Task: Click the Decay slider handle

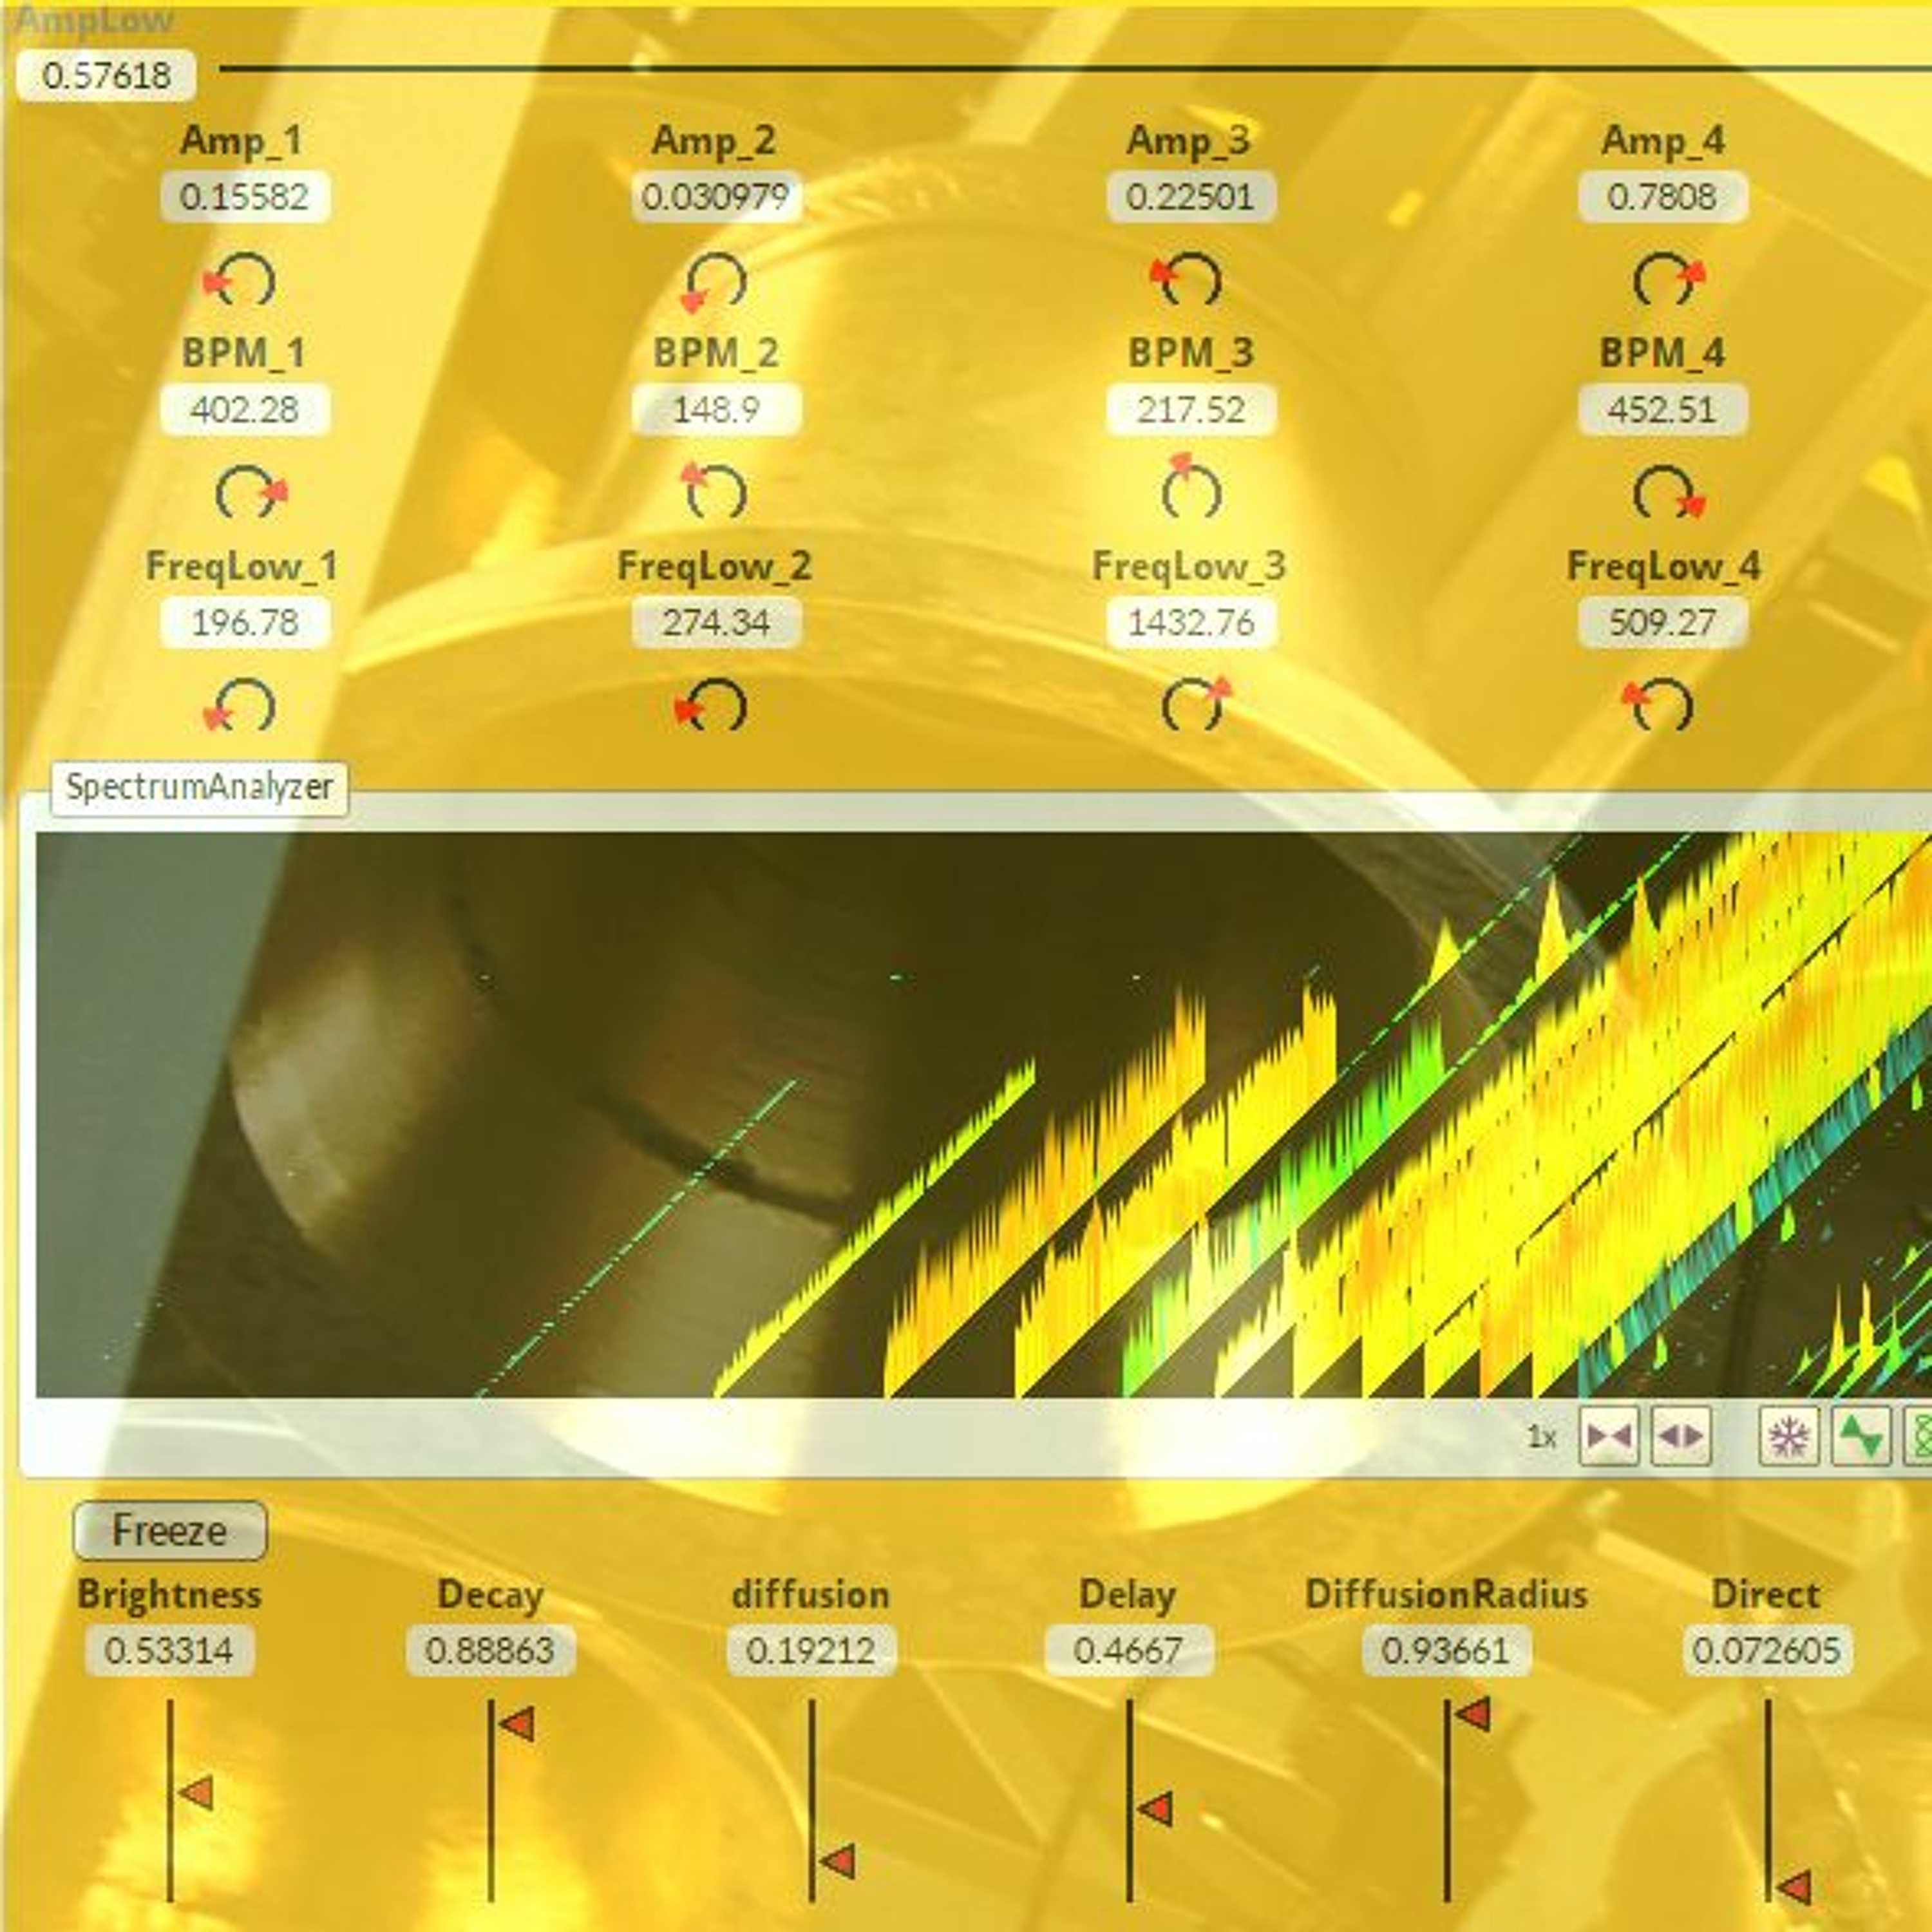Action: click(517, 1724)
